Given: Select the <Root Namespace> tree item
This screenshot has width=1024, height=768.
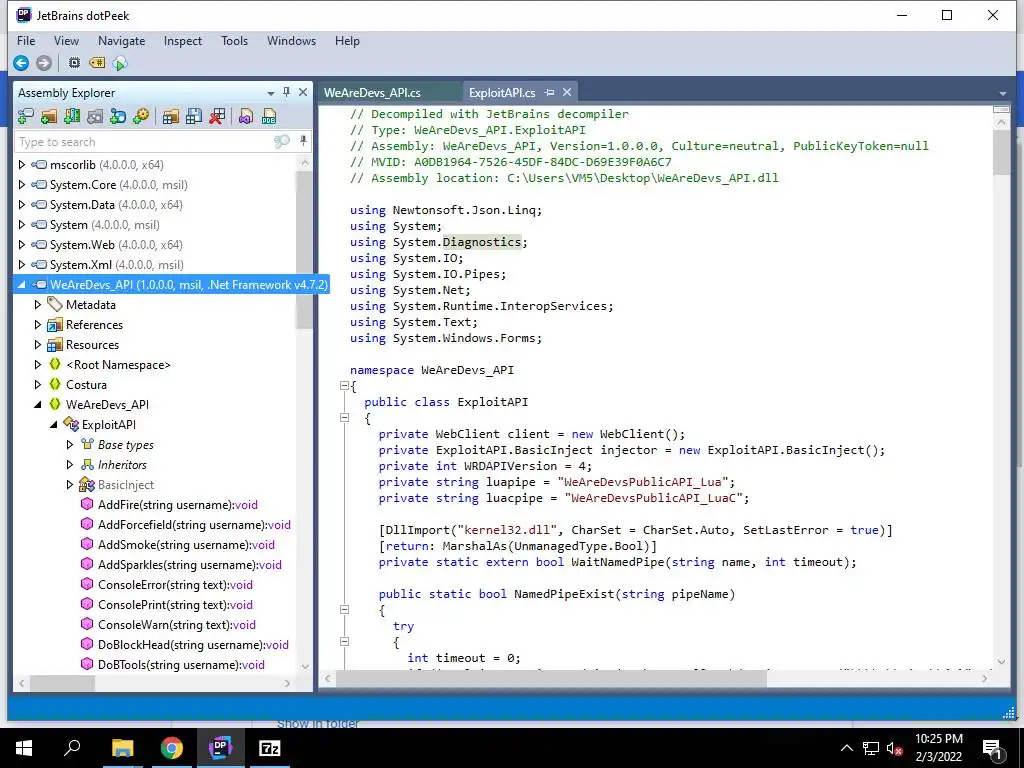Looking at the screenshot, I should 118,364.
